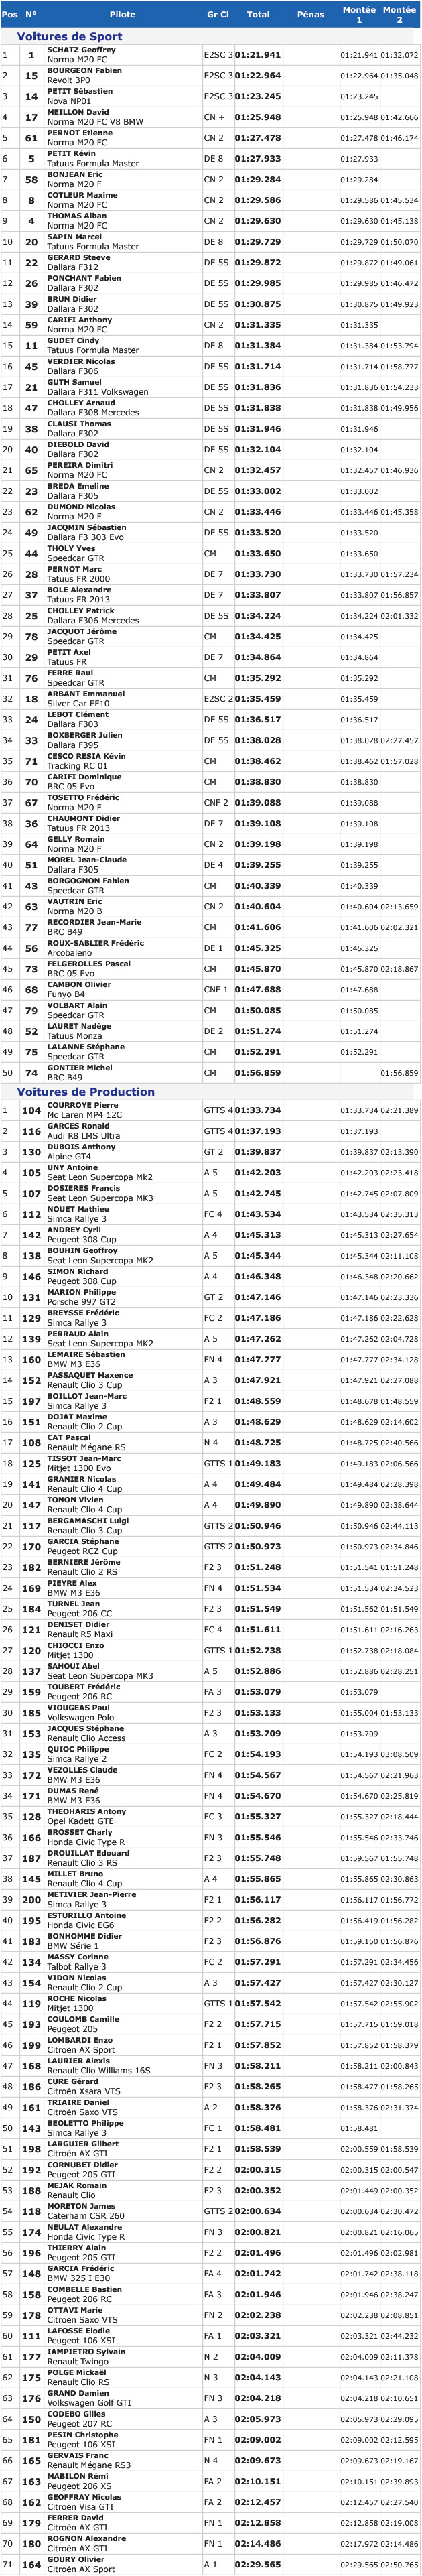Image resolution: width=422 pixels, height=2576 pixels.
Task: Select driver BOURGEON Fabien
Action: pyautogui.click(x=84, y=71)
